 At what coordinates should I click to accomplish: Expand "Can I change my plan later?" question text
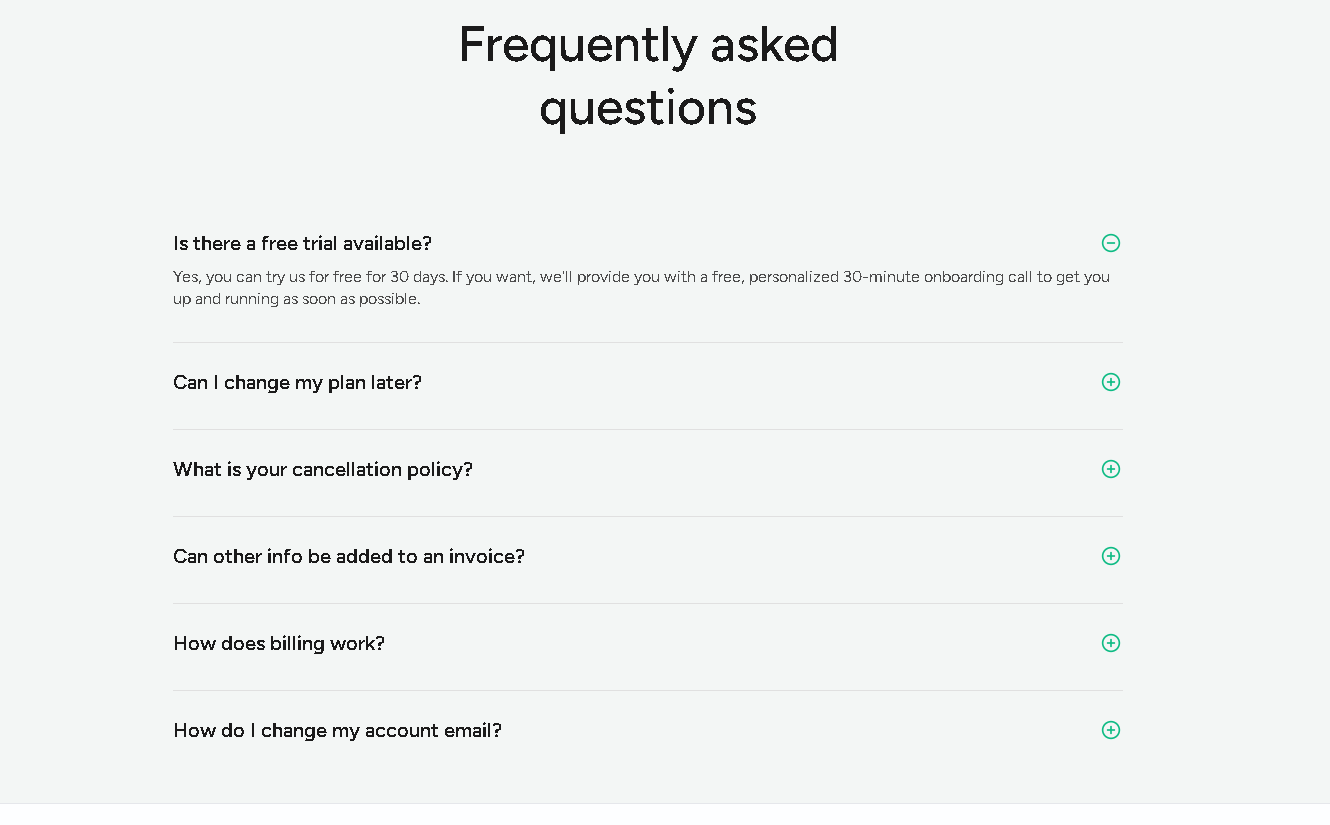tap(297, 382)
